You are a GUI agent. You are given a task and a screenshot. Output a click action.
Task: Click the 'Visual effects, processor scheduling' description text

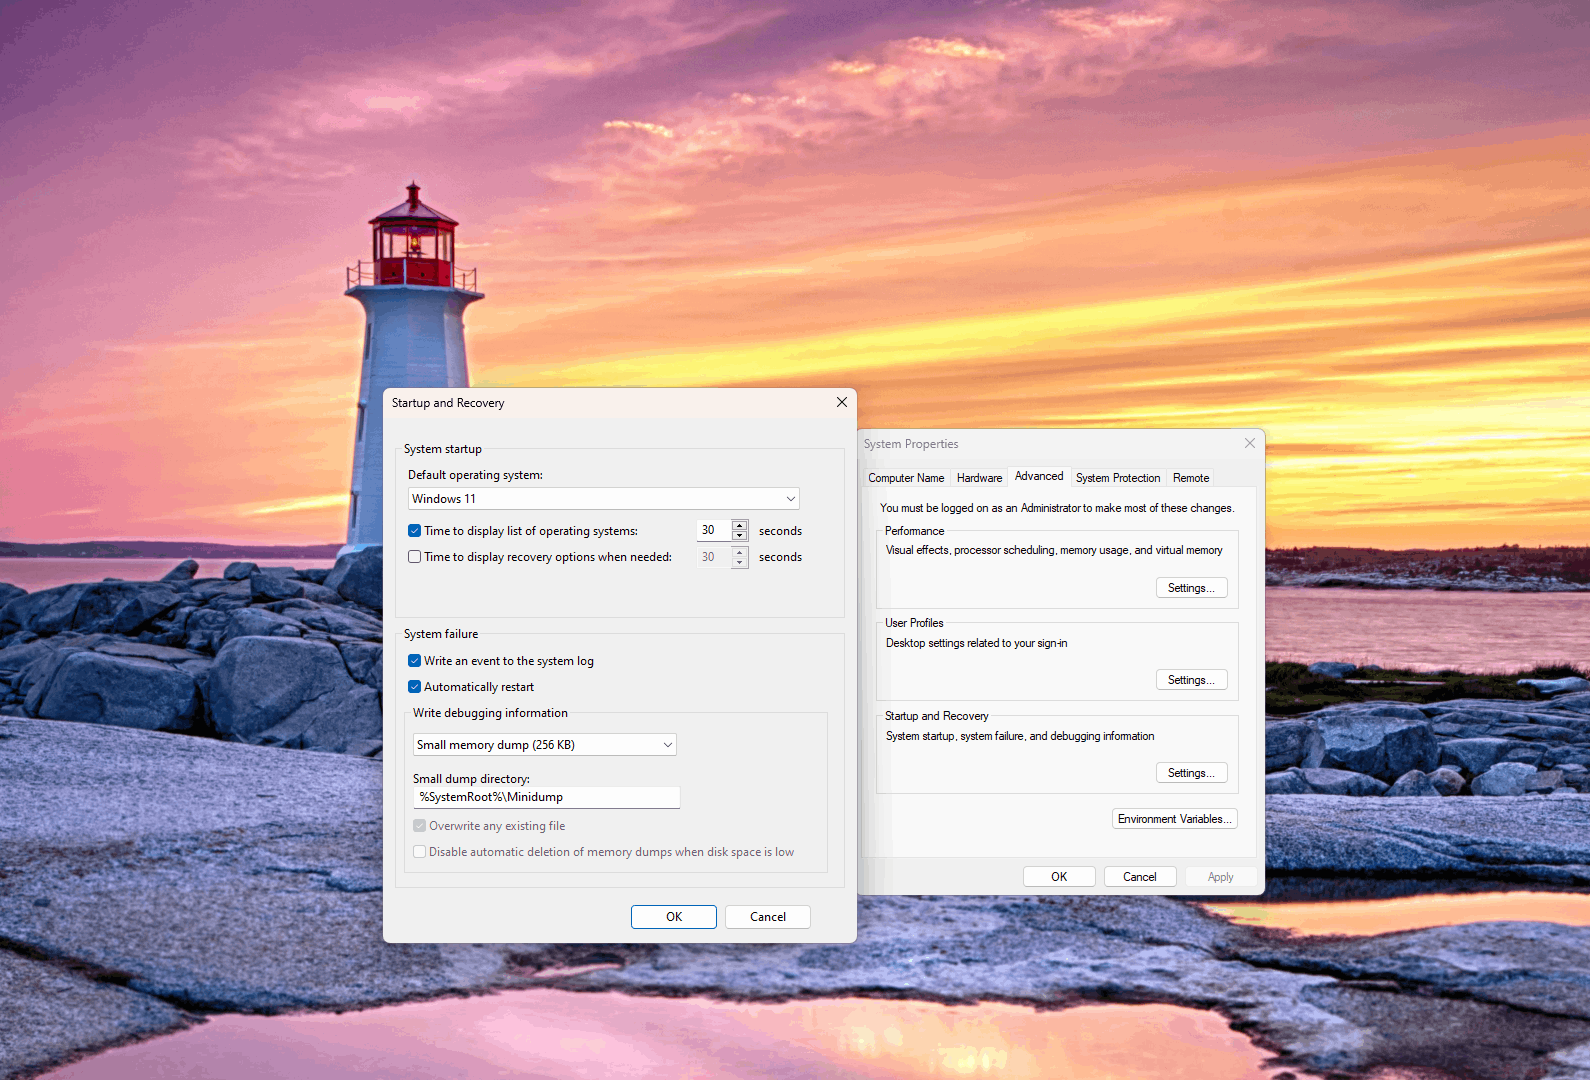tap(1054, 550)
